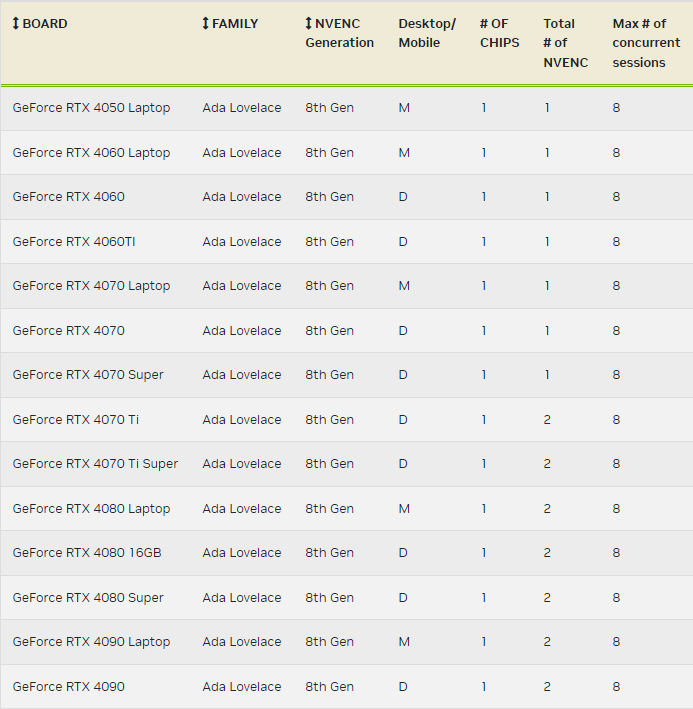Select GeForce RTX 4050 Laptop board cell
This screenshot has height=709, width=693.
coord(91,108)
